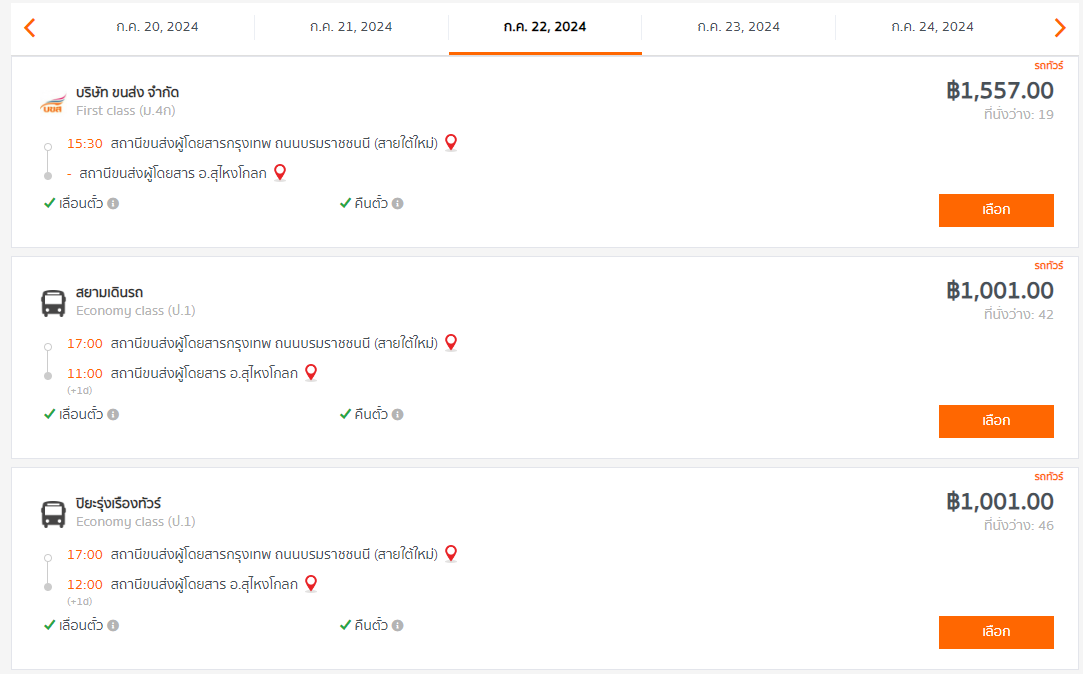Choose the ฿1,557.00 First class trip
The image size is (1083, 674).
click(x=996, y=210)
